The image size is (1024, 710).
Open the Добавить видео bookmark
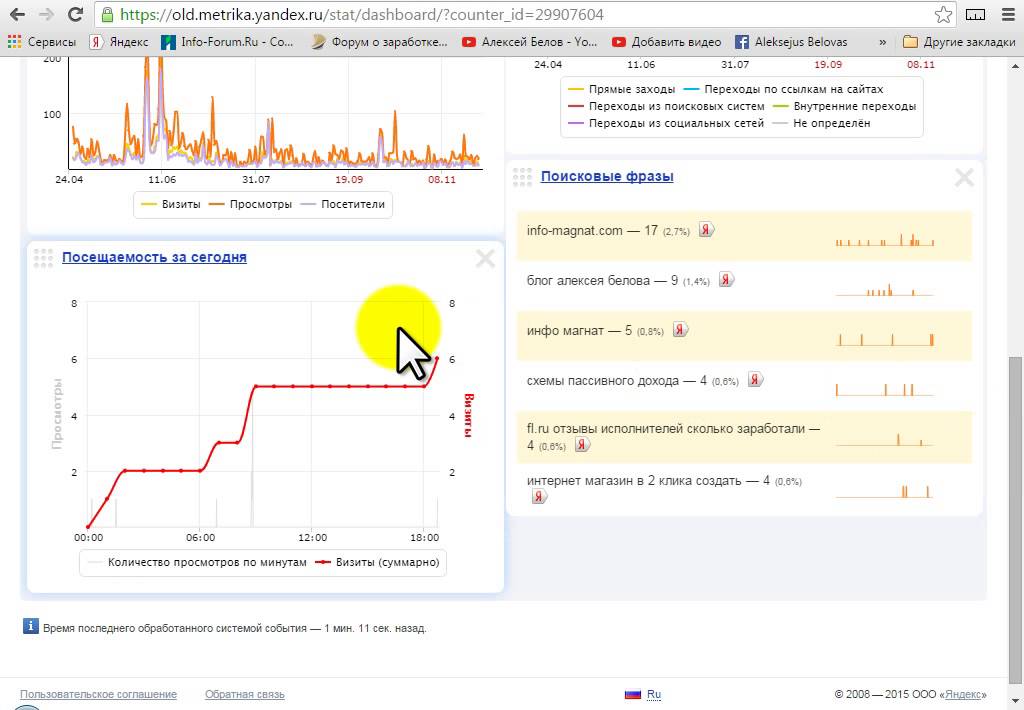coord(666,42)
